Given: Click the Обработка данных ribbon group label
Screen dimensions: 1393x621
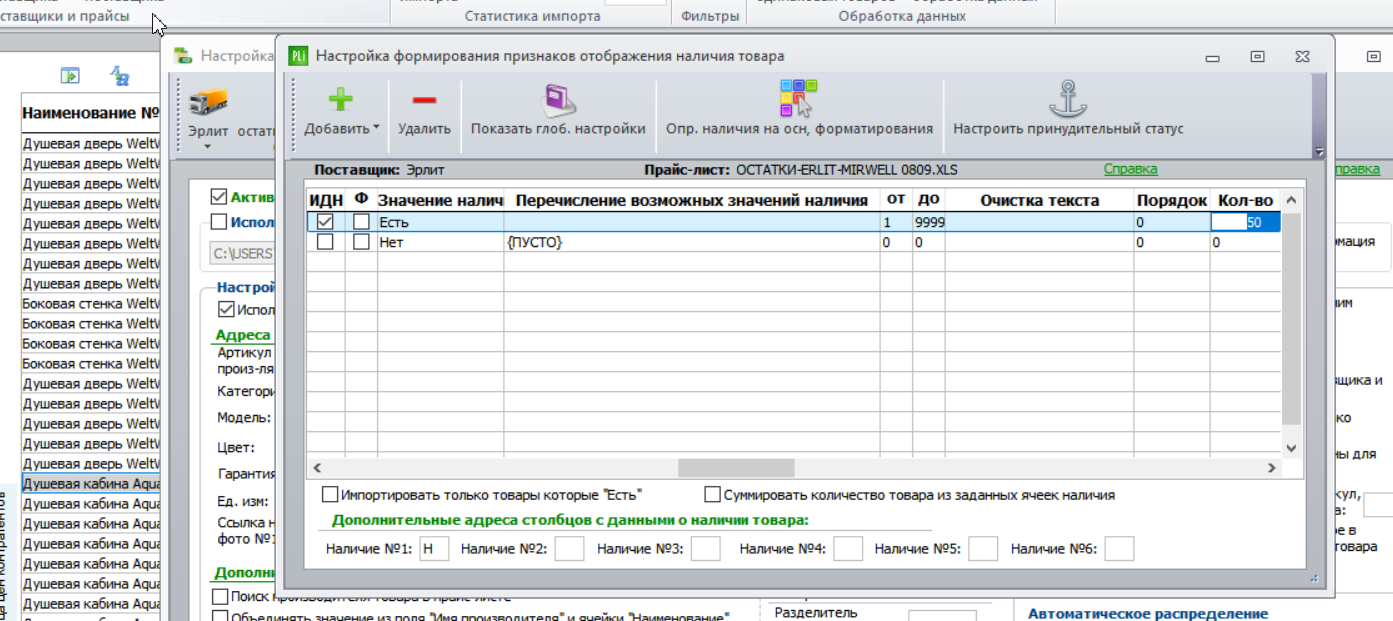Looking at the screenshot, I should tap(902, 16).
